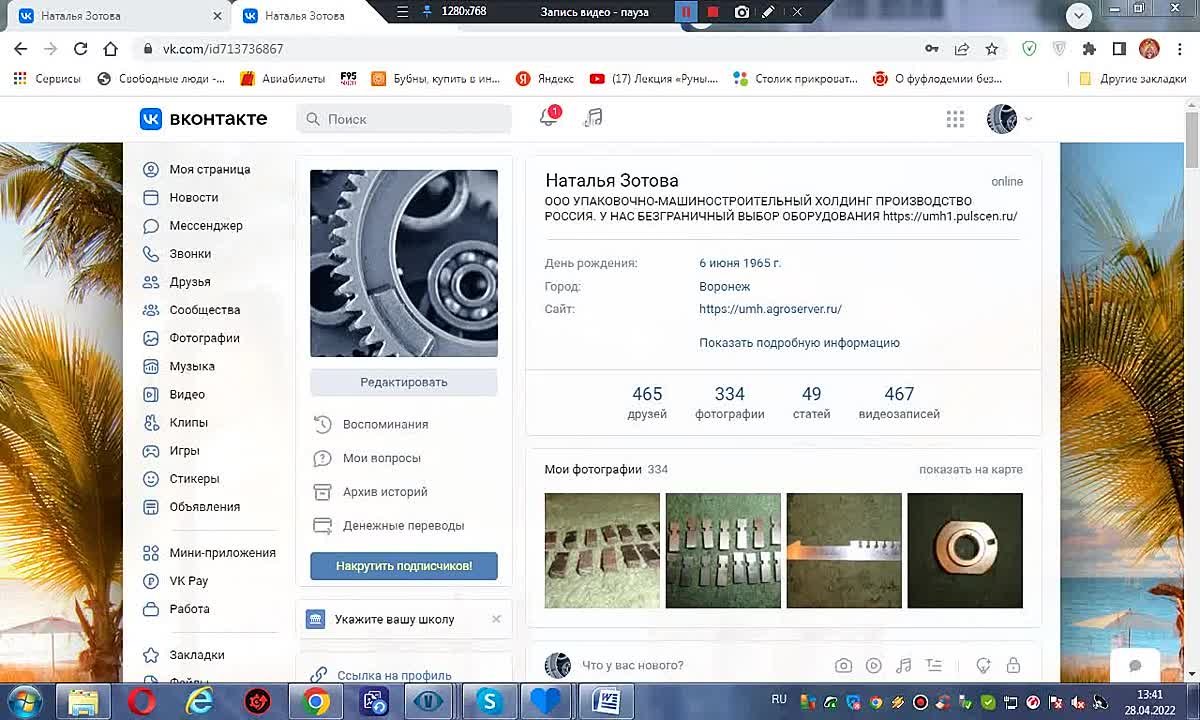Click the notifications bell icon
The width and height of the screenshot is (1200, 720).
click(548, 117)
